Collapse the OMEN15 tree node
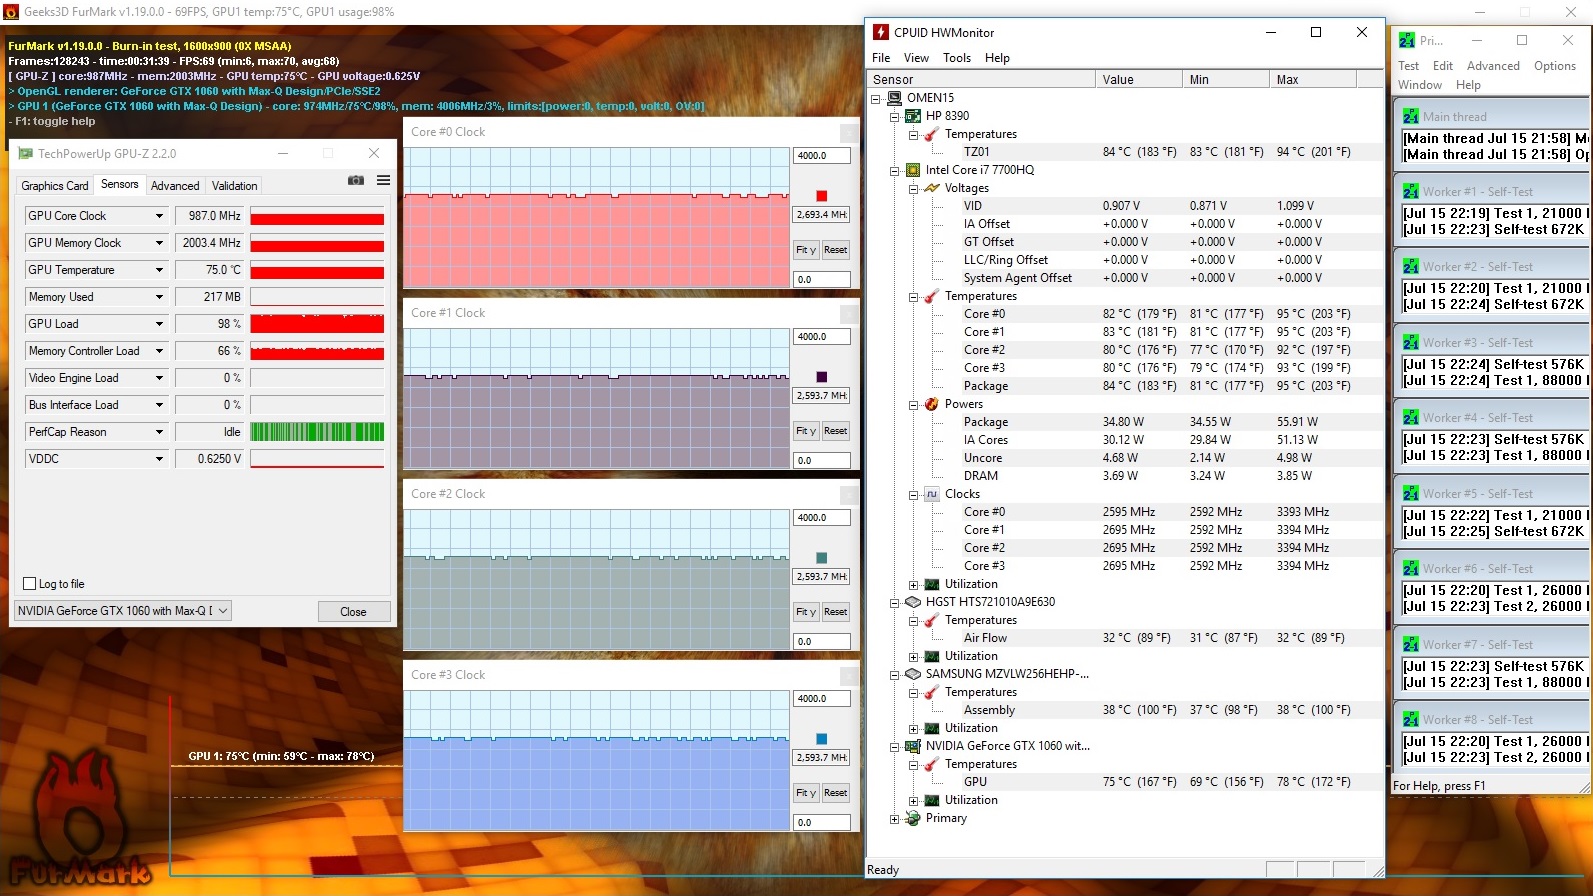1593x896 pixels. click(876, 98)
